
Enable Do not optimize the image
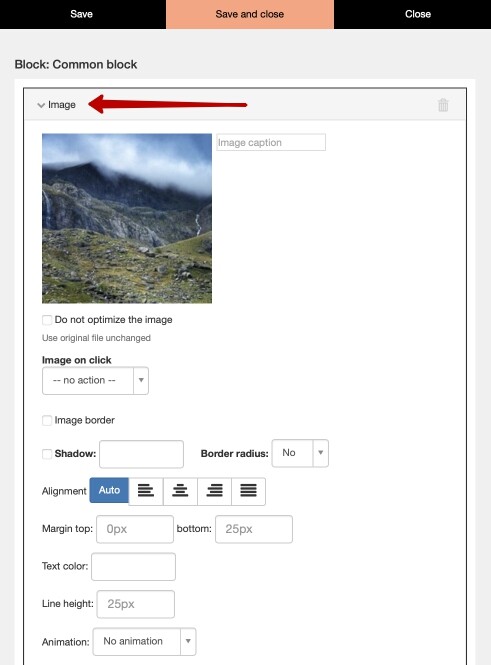(47, 320)
